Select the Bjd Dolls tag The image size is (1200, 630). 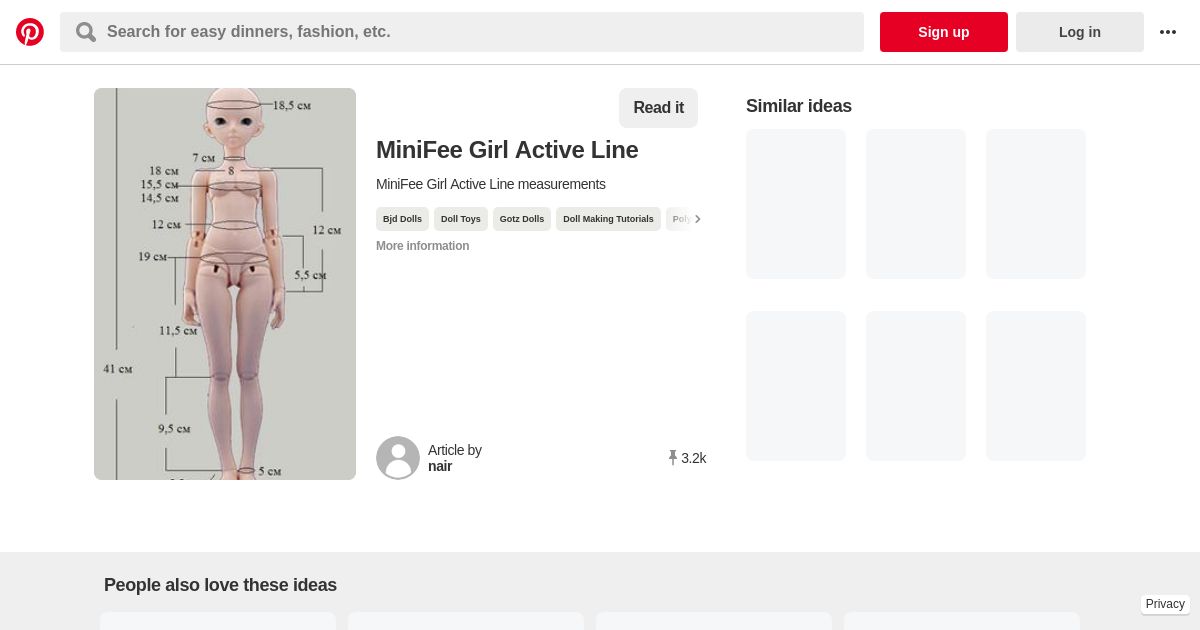click(x=402, y=219)
